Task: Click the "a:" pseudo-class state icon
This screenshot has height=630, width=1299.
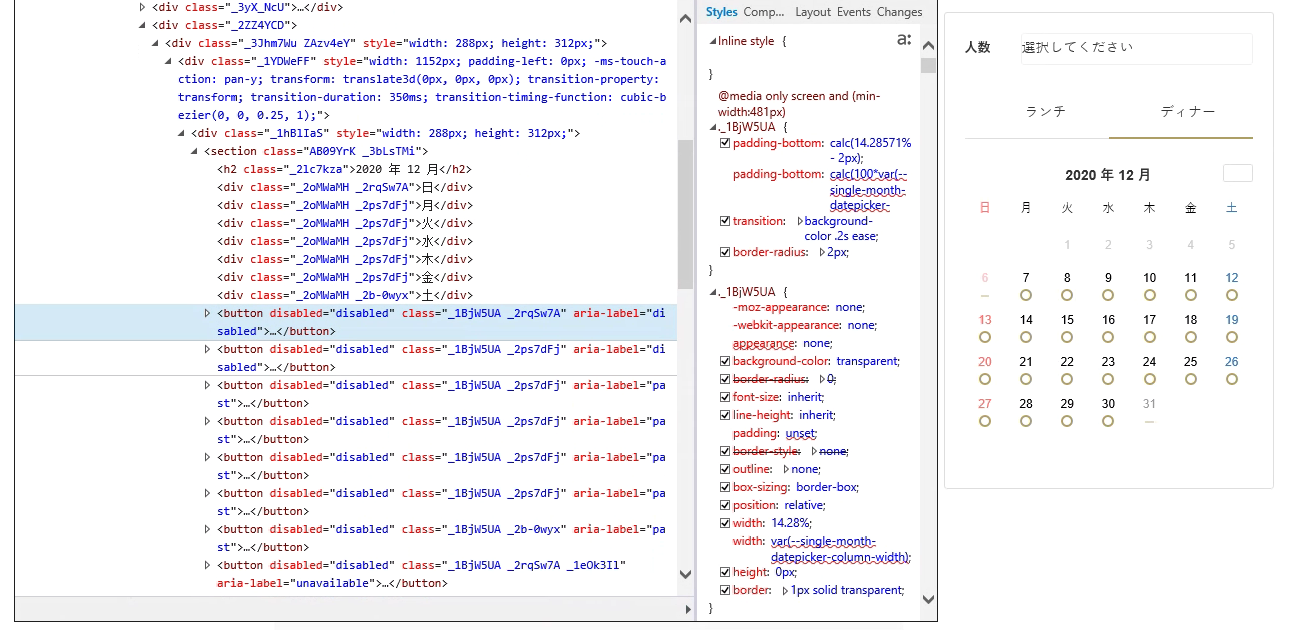Action: pyautogui.click(x=904, y=39)
